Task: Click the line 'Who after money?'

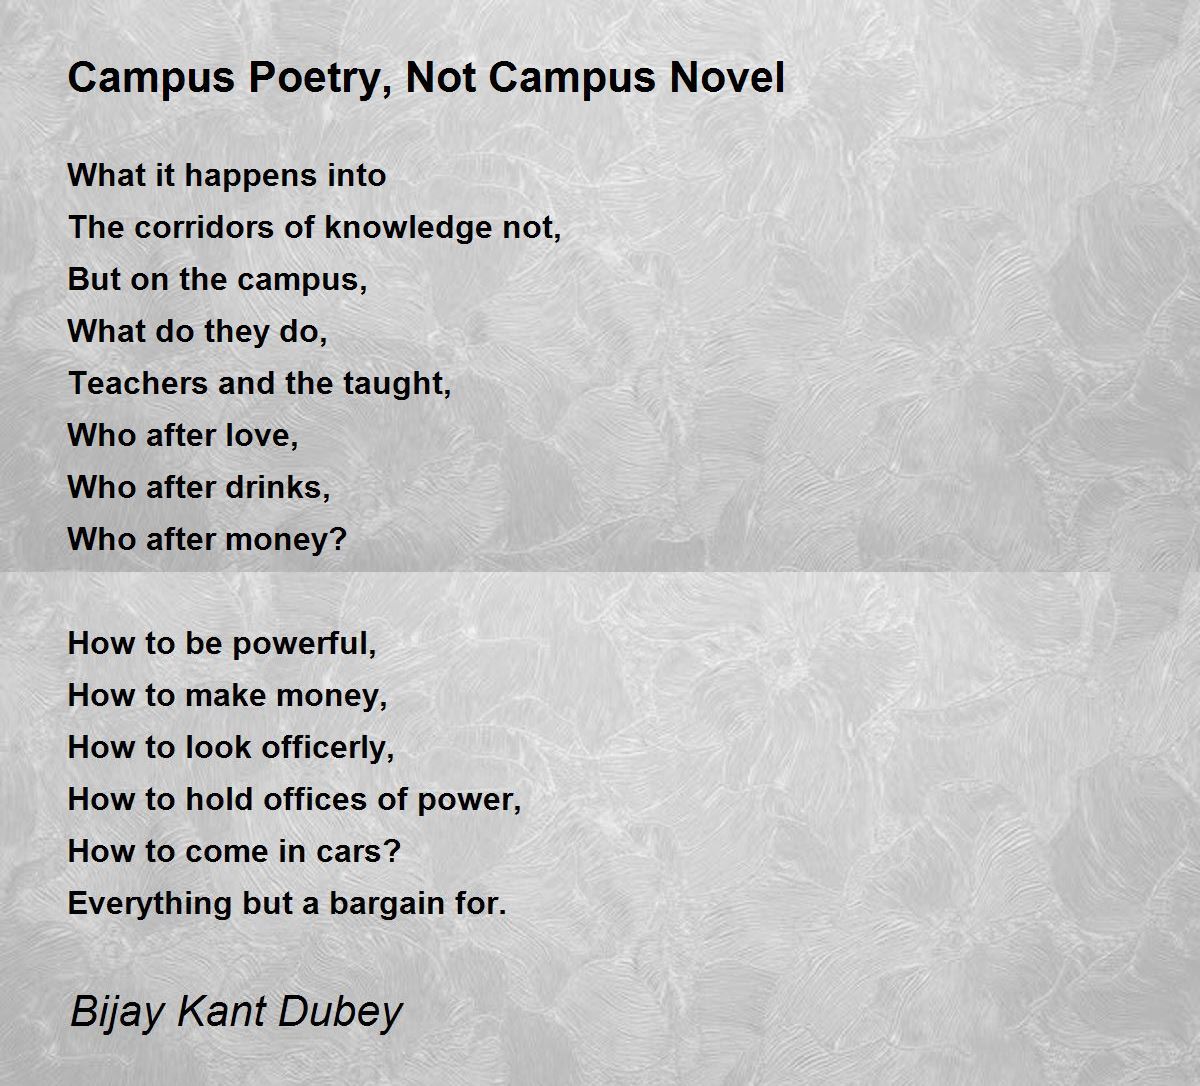Action: pos(207,540)
